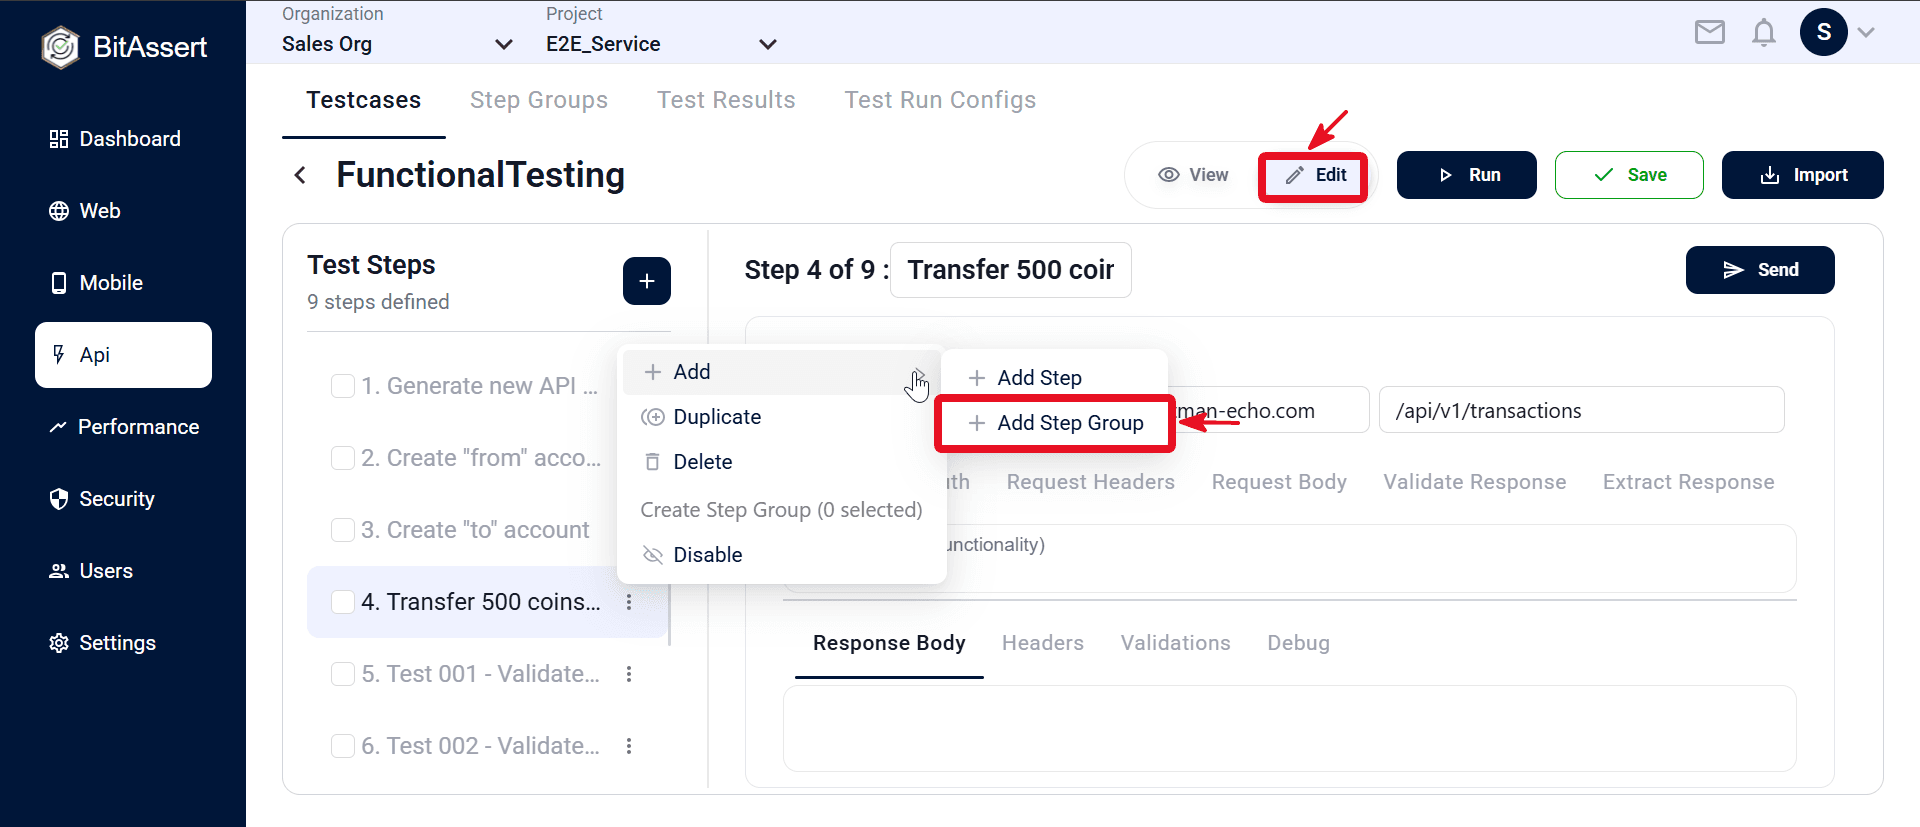
Task: Check the box for step 4 Transfer 500 coins
Action: [x=343, y=602]
